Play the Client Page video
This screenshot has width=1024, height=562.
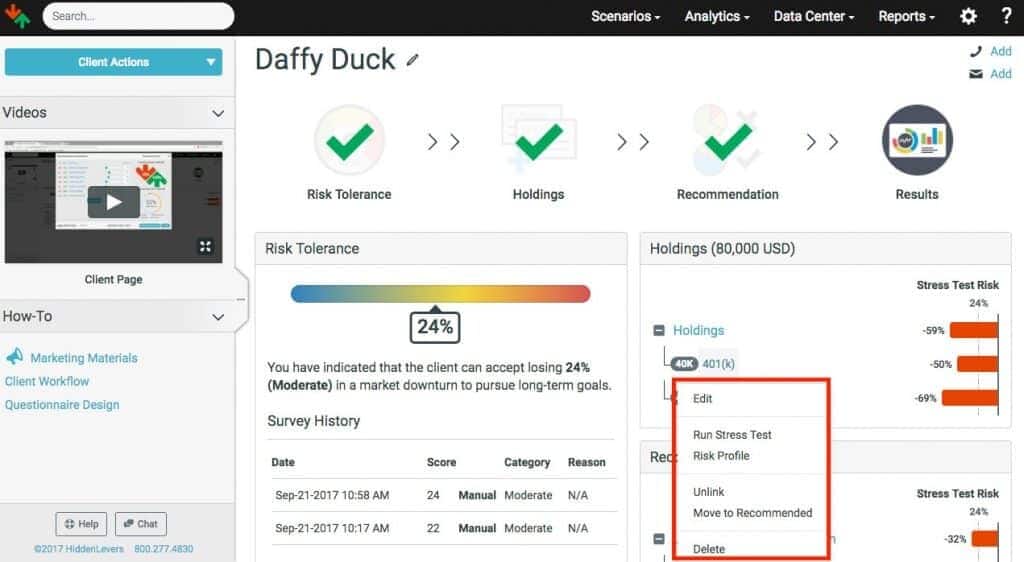coord(114,202)
